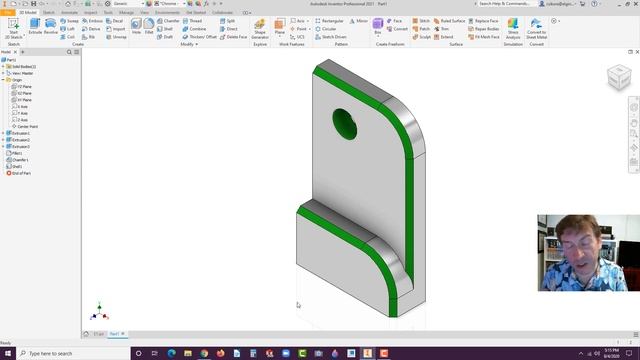Collapse the Origin folder
Screen dimensions: 640x360
[3, 80]
